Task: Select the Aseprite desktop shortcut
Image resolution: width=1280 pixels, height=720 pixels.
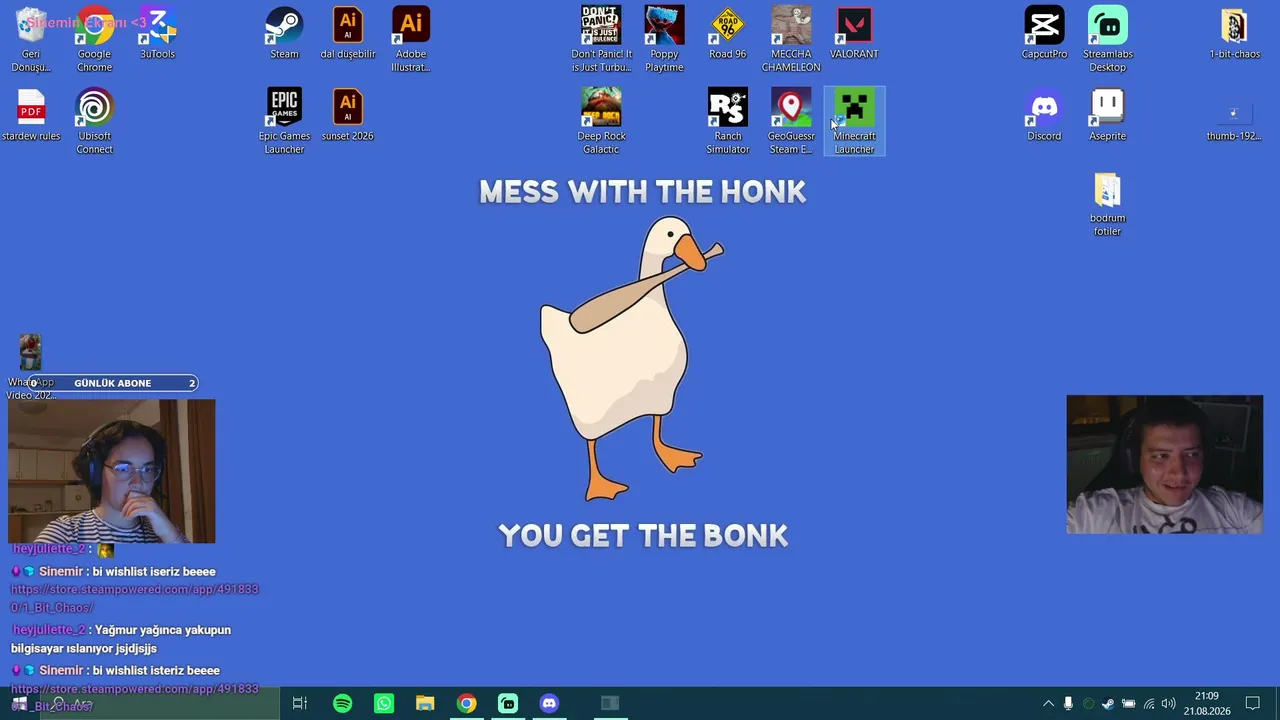Action: [x=1107, y=116]
